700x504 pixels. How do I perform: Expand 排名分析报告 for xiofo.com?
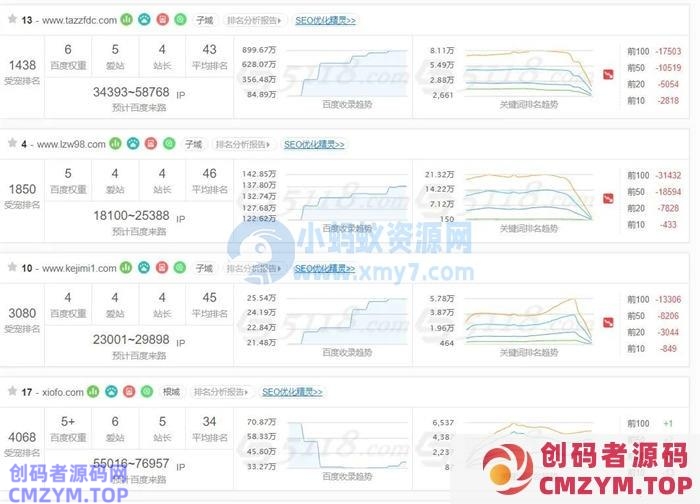pos(222,392)
